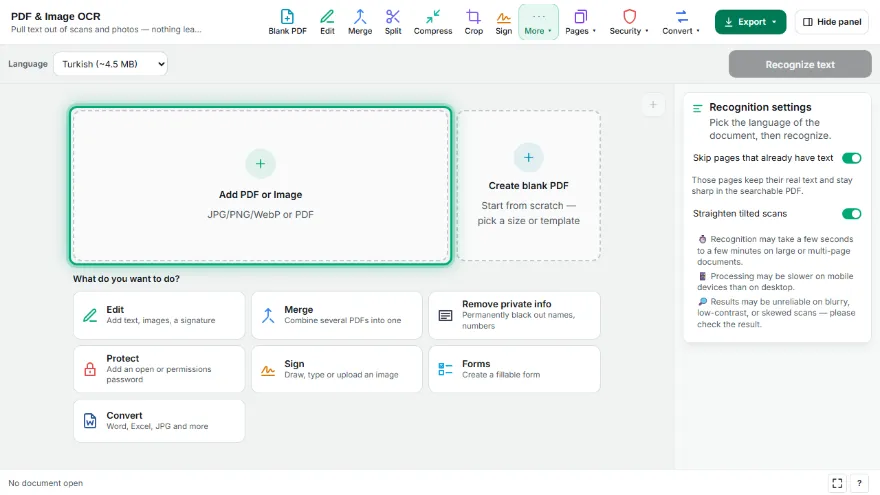Open the Protect quick action card
The image size is (880, 495).
159,369
